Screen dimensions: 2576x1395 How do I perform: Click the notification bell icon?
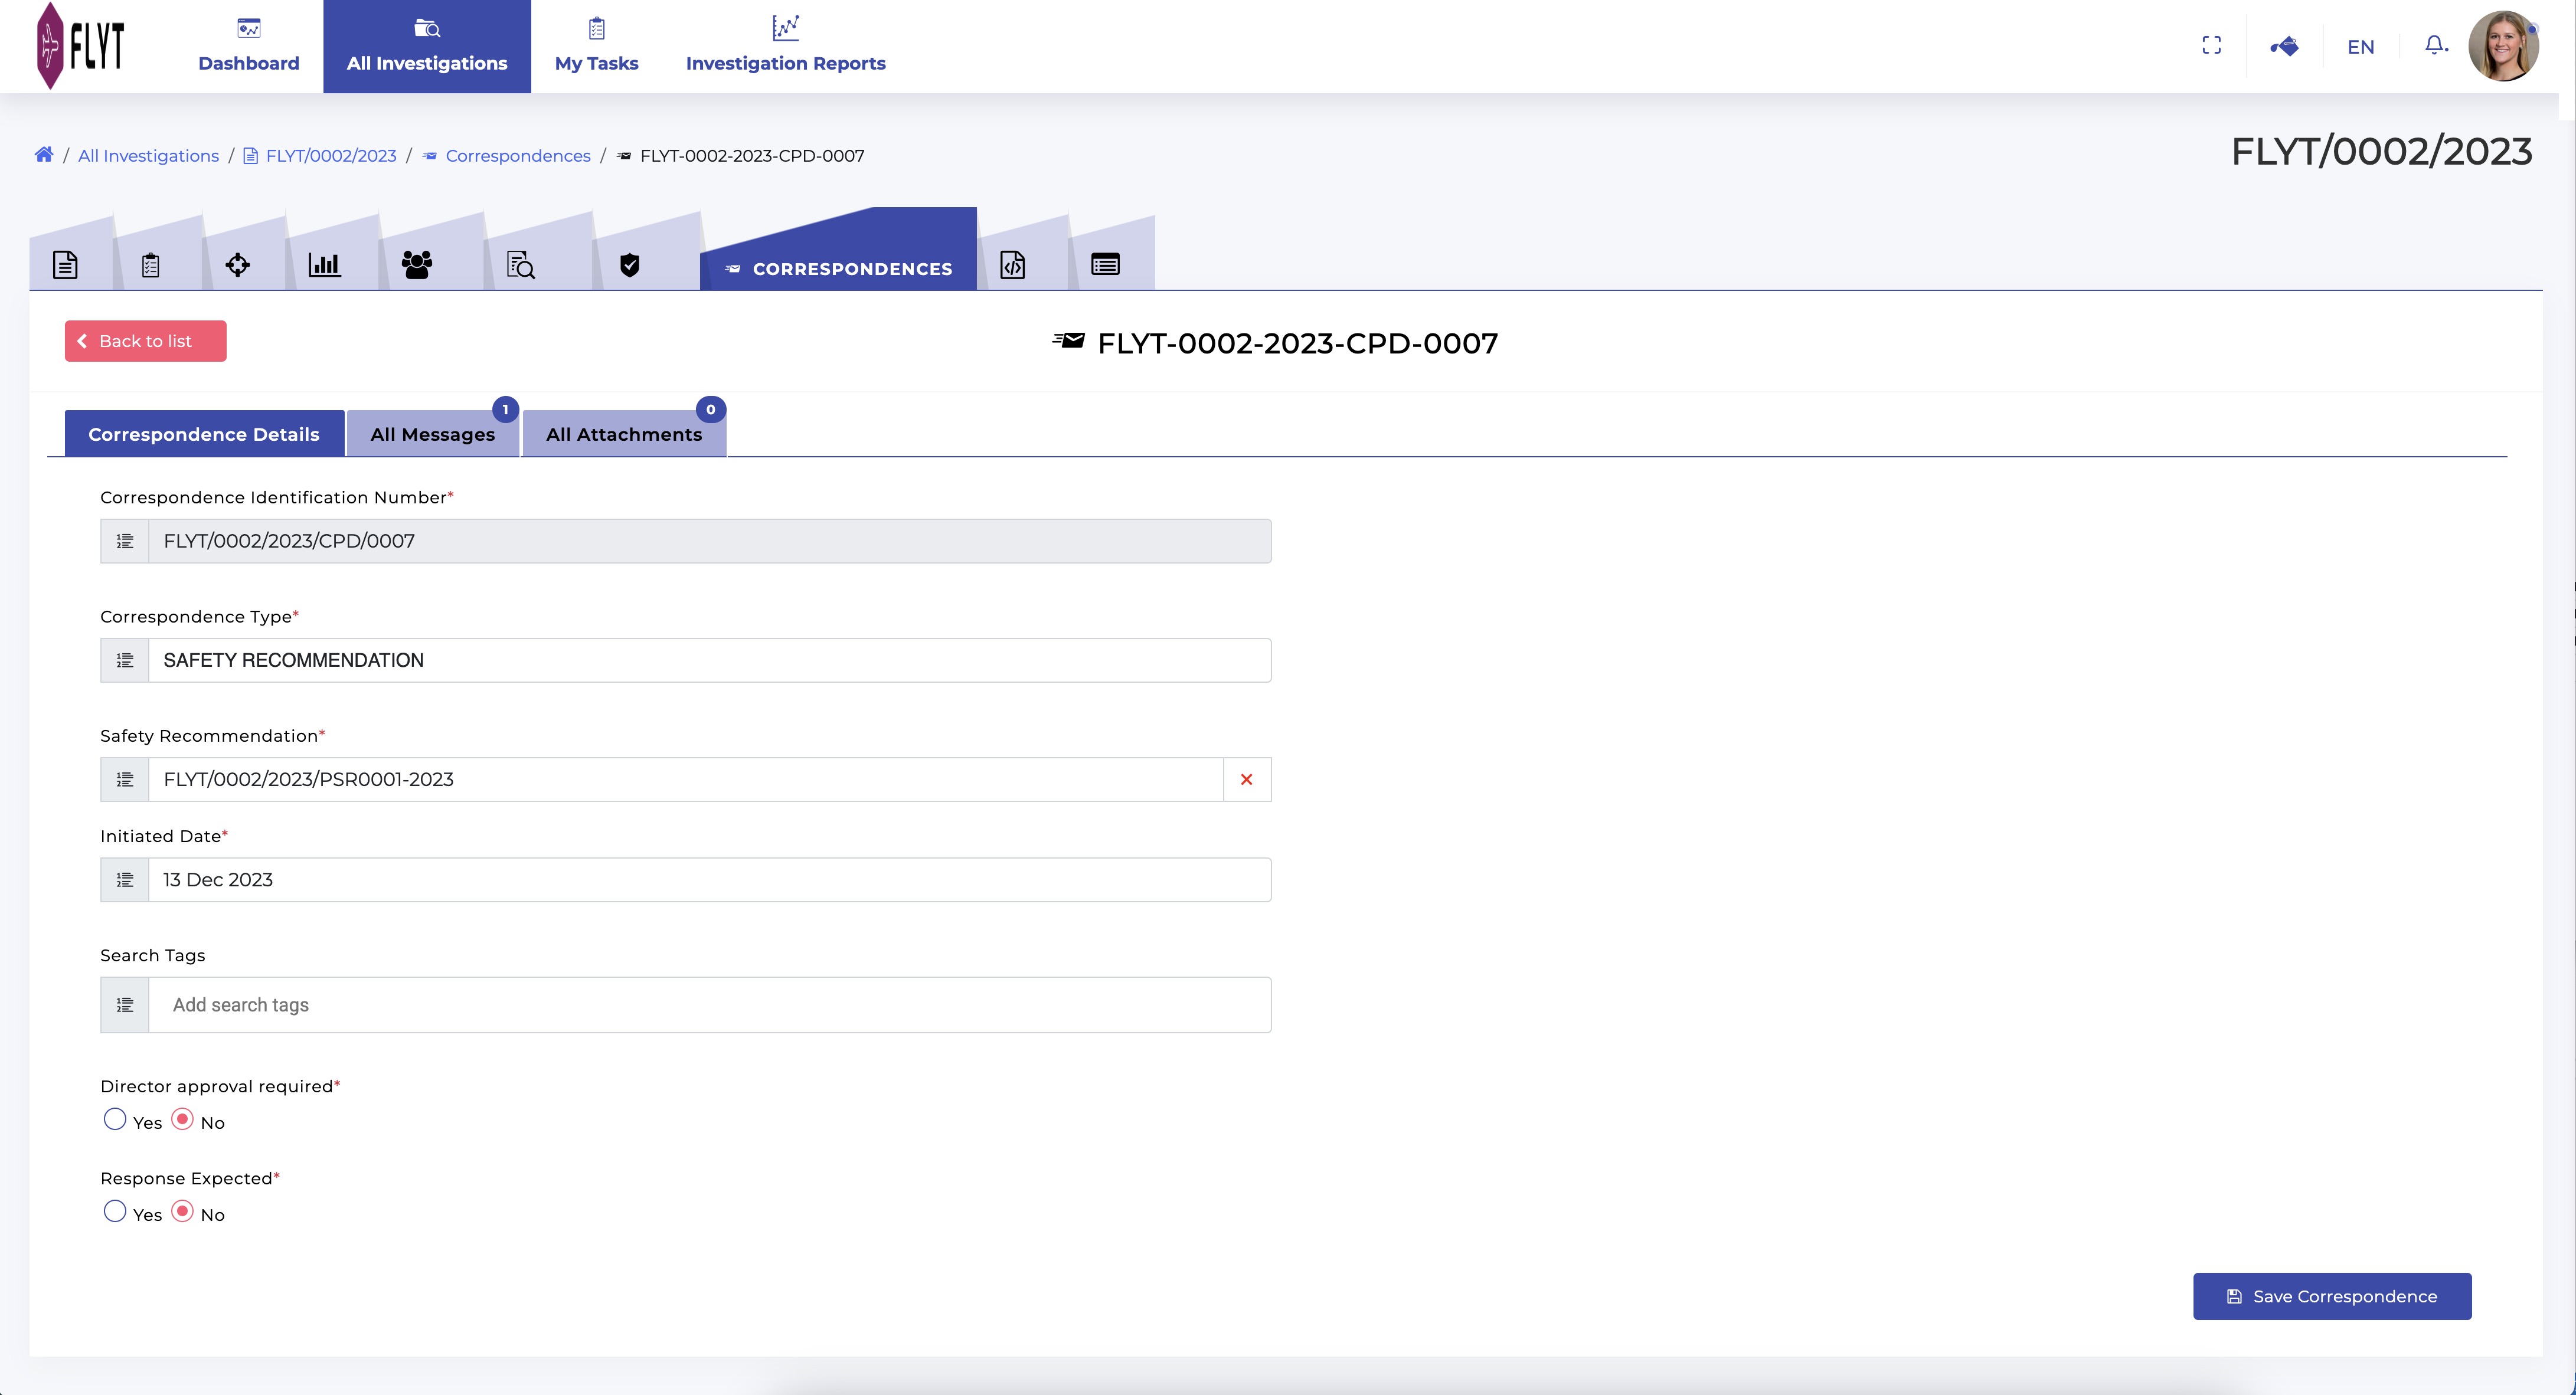tap(2435, 45)
